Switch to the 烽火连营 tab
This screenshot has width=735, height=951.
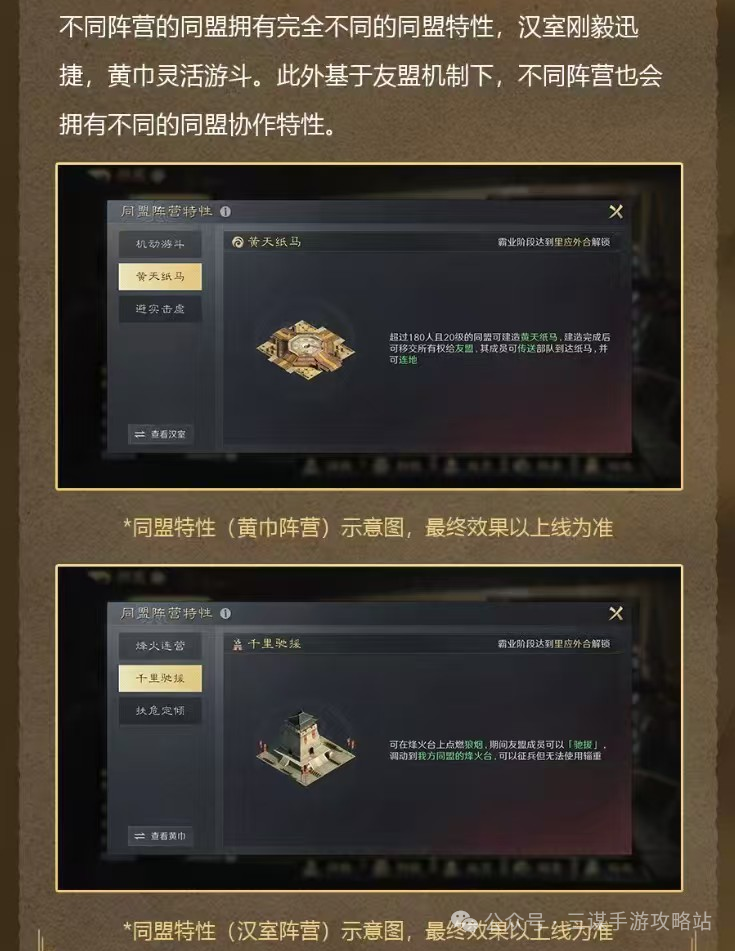(x=160, y=645)
